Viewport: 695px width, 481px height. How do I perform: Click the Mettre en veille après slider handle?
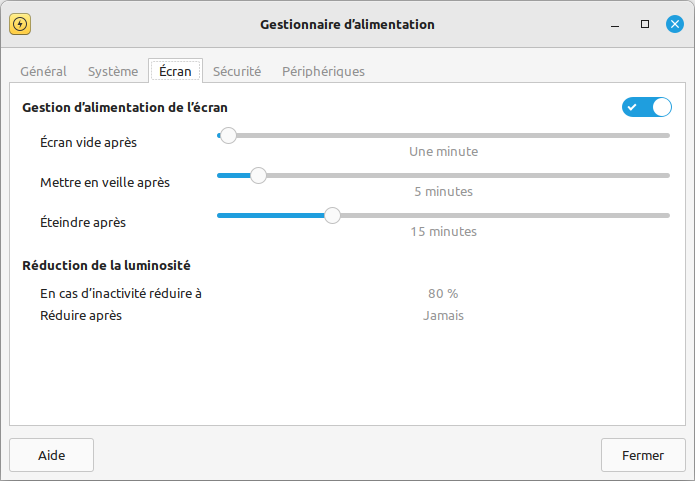coord(258,176)
